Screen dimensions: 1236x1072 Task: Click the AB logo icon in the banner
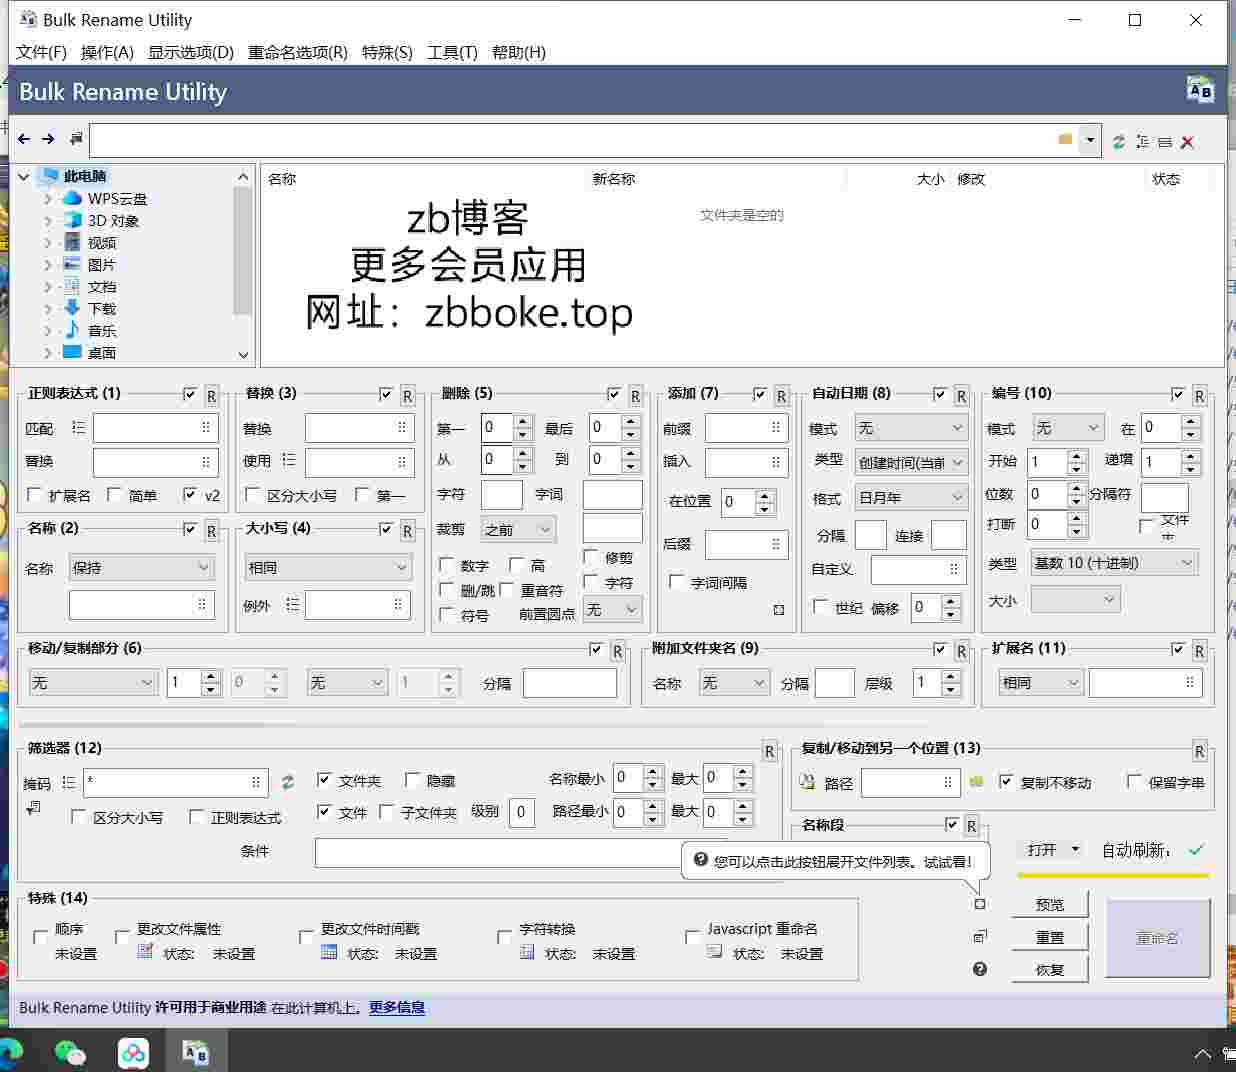click(1200, 90)
